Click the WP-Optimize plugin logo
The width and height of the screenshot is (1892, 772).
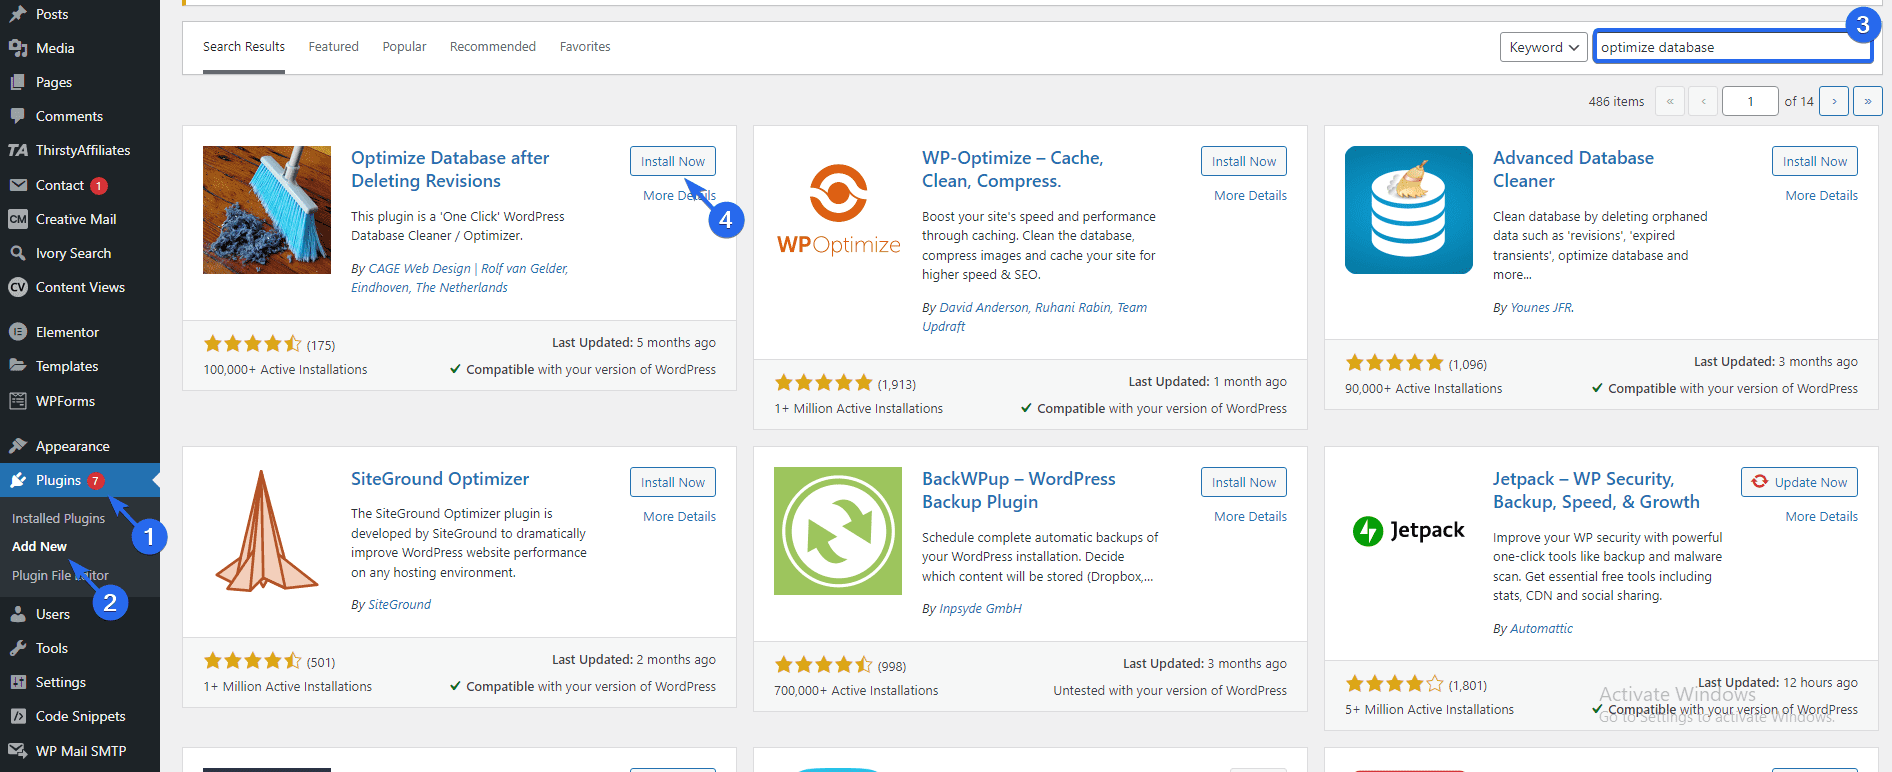[838, 210]
